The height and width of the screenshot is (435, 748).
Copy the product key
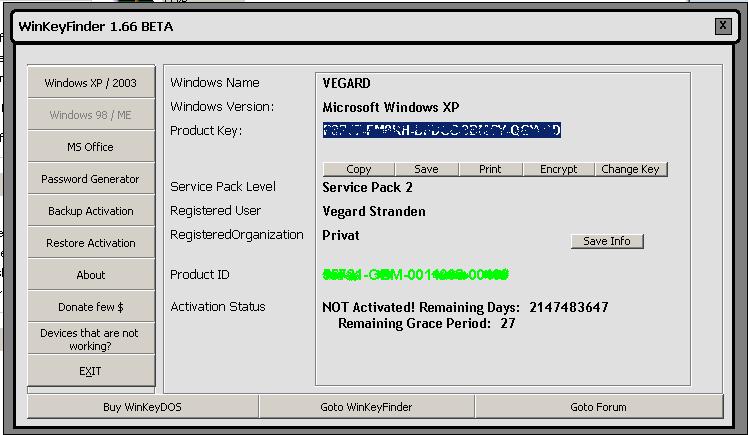[x=359, y=169]
